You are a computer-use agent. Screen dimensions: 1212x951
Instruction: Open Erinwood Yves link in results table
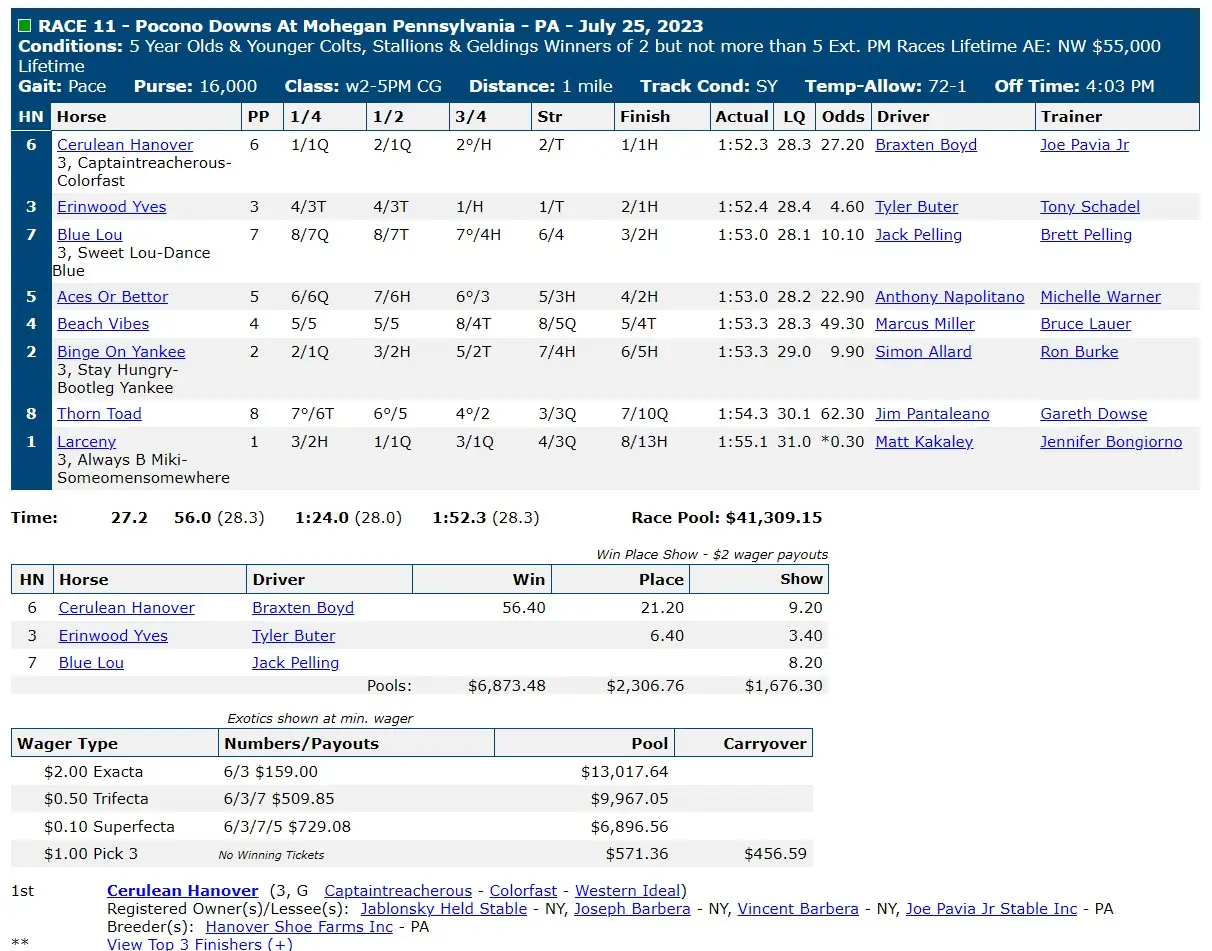pyautogui.click(x=112, y=207)
